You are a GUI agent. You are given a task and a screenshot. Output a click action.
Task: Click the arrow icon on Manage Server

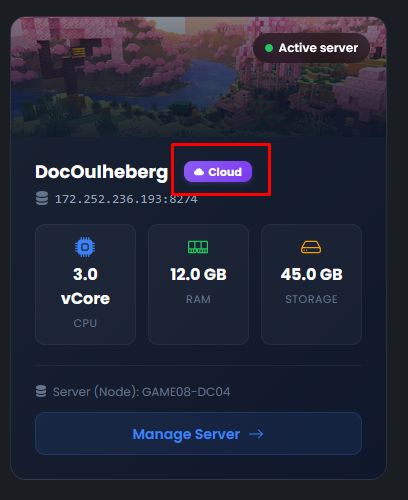click(x=256, y=434)
